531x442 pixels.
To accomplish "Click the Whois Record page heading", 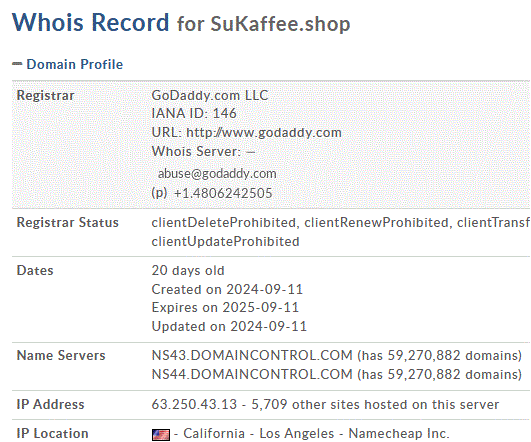I will pos(90,22).
